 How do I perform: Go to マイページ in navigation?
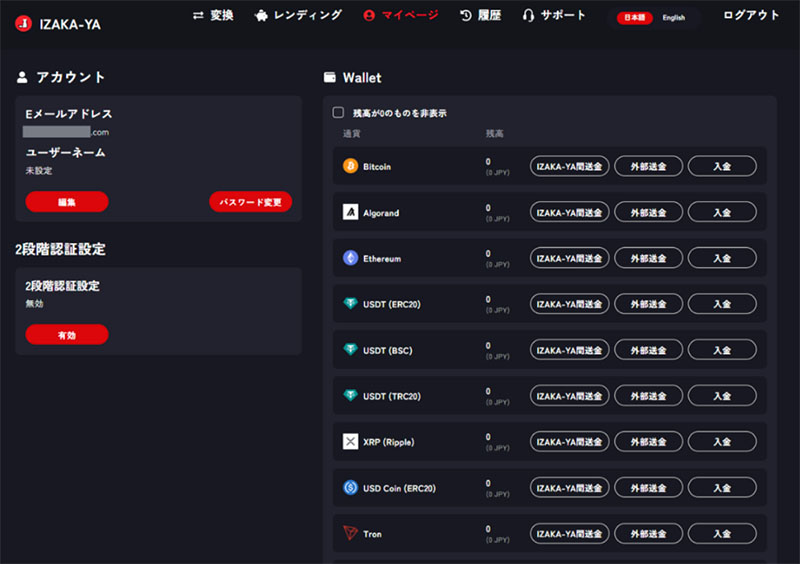coord(401,15)
